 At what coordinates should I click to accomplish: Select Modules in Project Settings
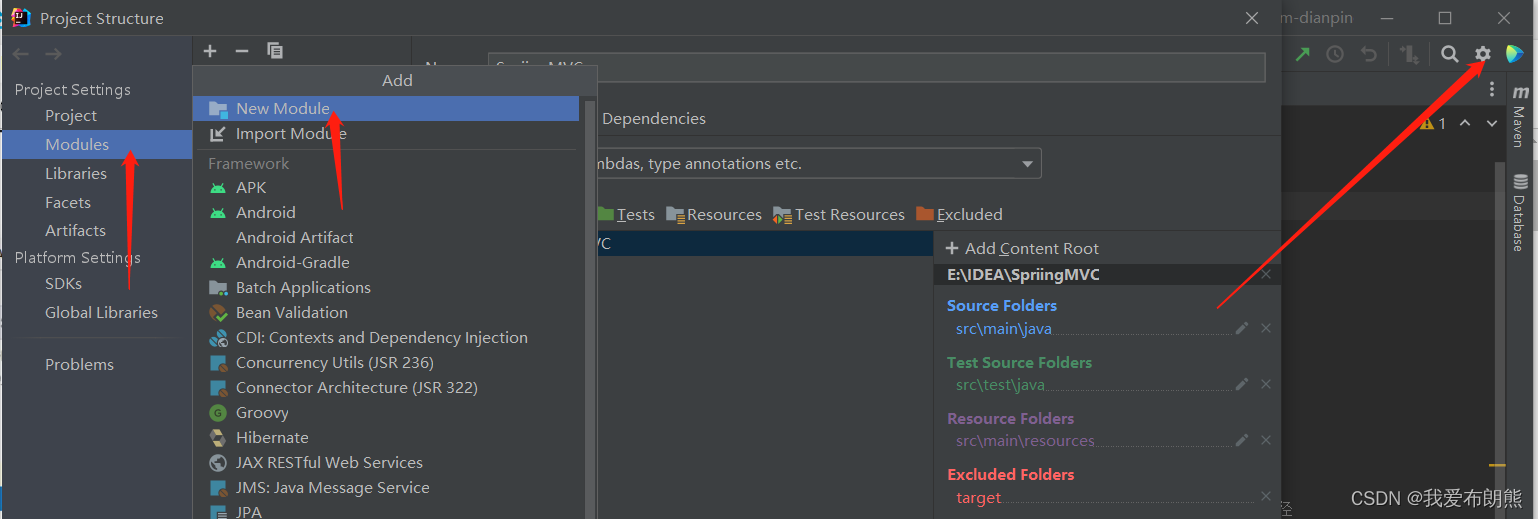pos(97,144)
